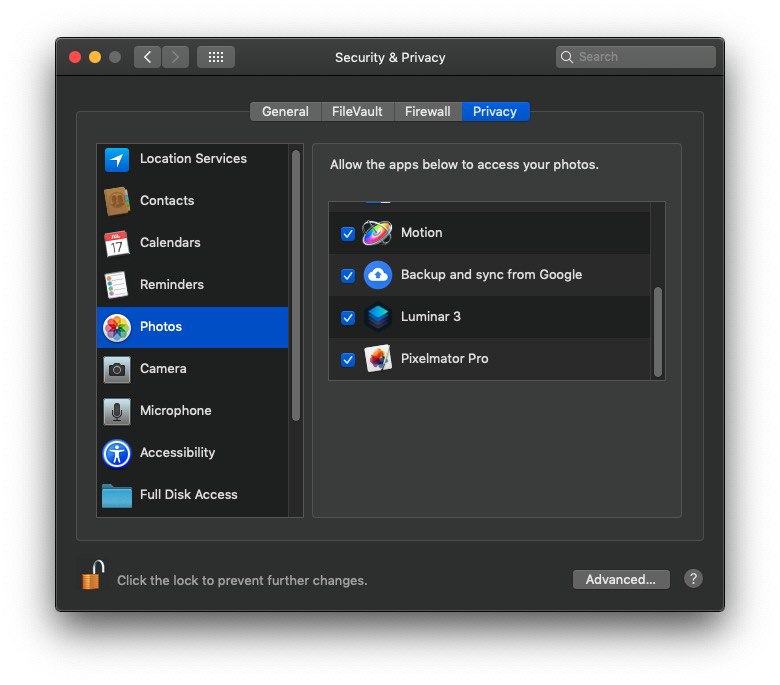This screenshot has height=685, width=780.
Task: Click the Motion app name
Action: (421, 233)
